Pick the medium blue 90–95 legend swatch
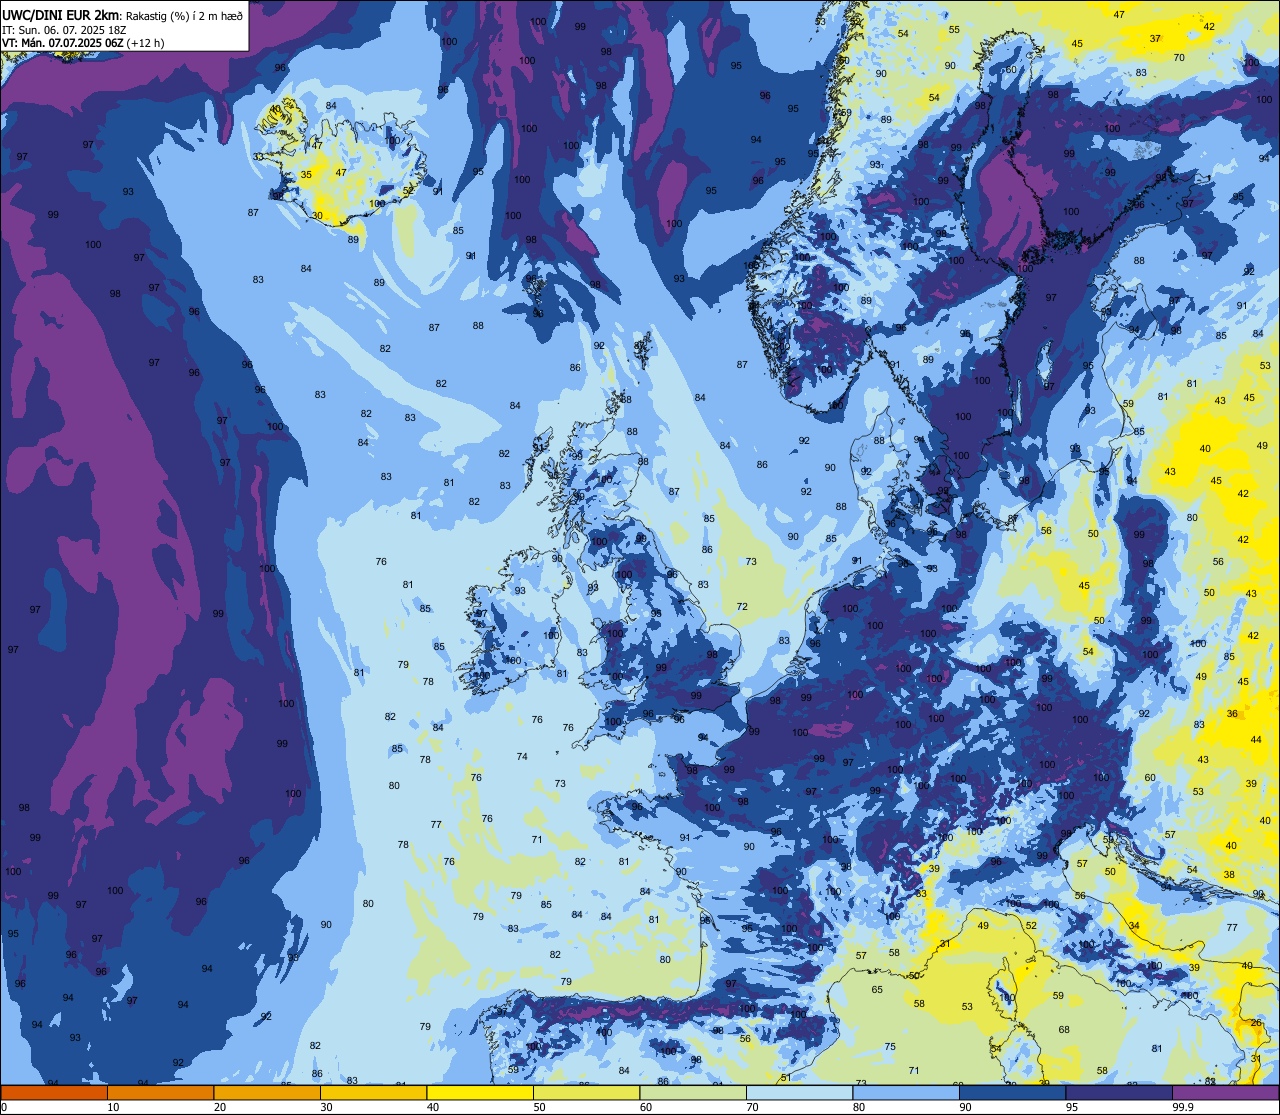1280x1115 pixels. [1012, 1092]
